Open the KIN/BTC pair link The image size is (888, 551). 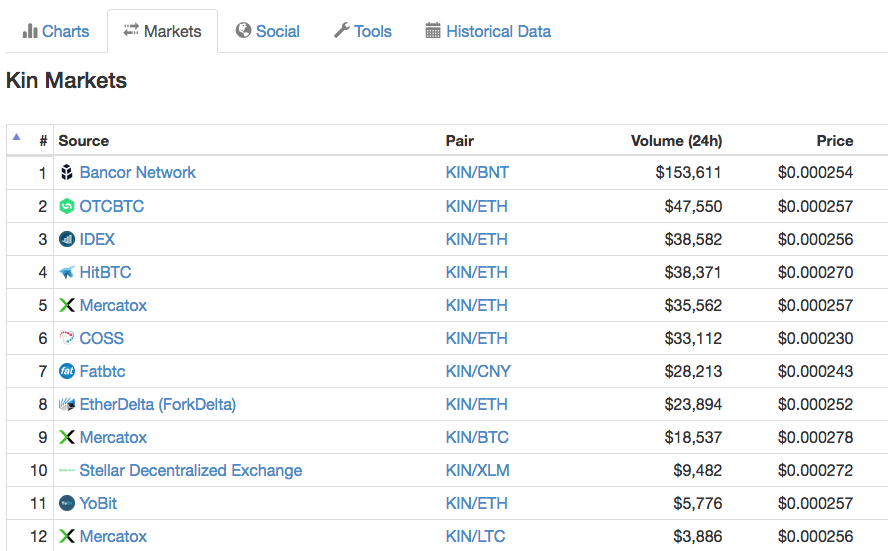click(477, 437)
